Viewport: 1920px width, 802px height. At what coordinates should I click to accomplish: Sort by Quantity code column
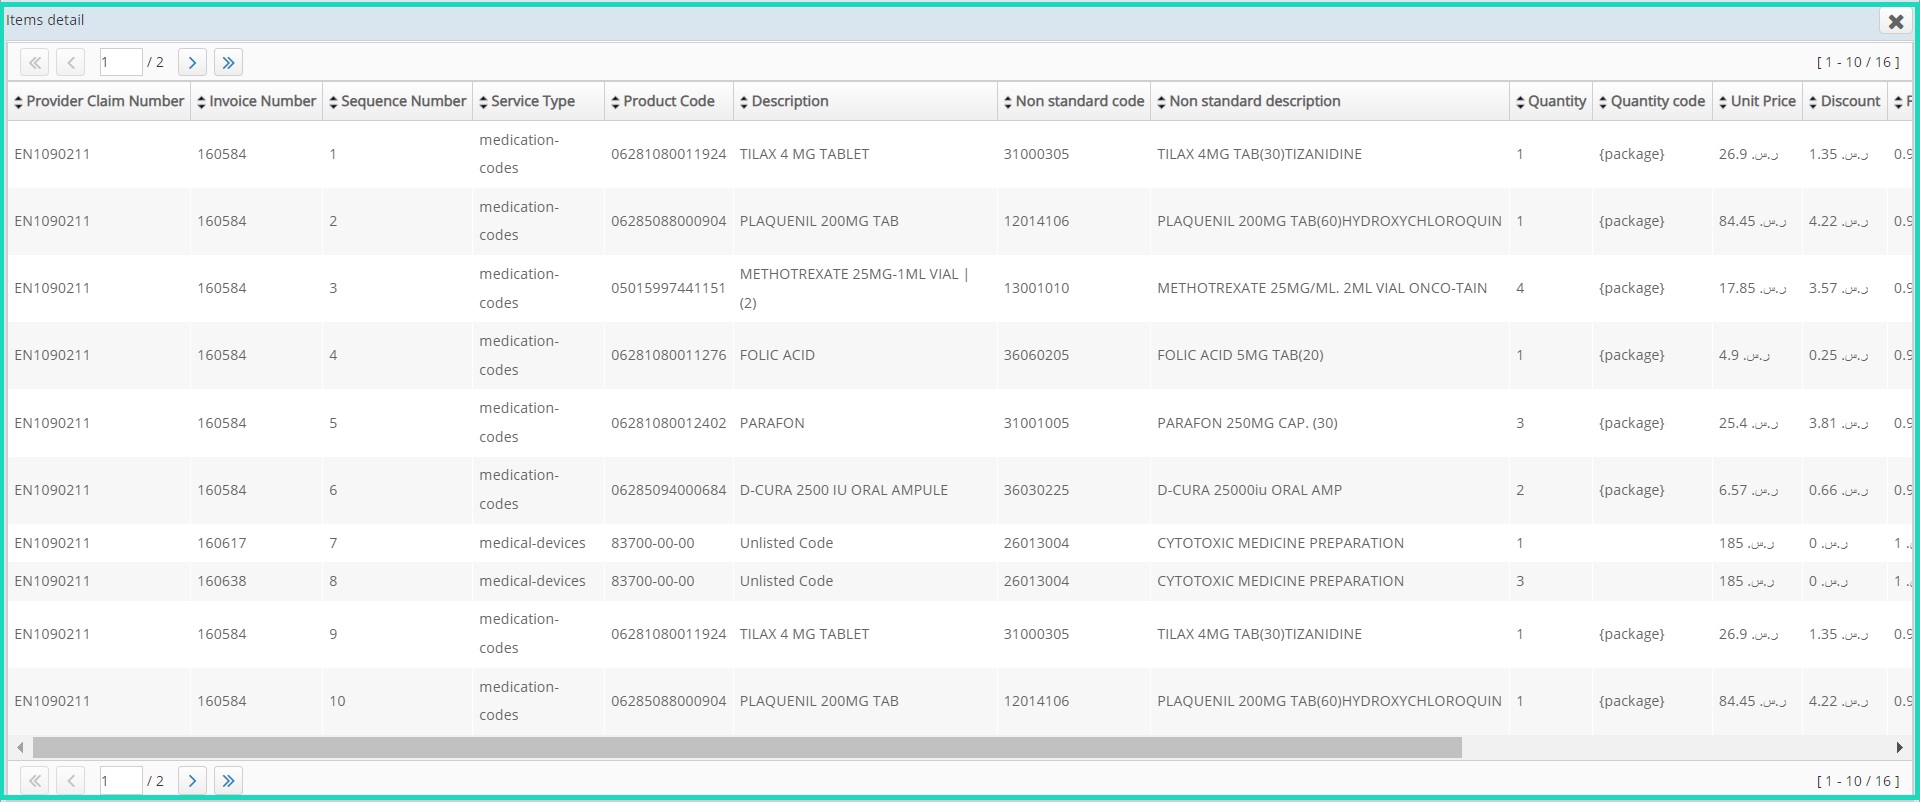1652,101
